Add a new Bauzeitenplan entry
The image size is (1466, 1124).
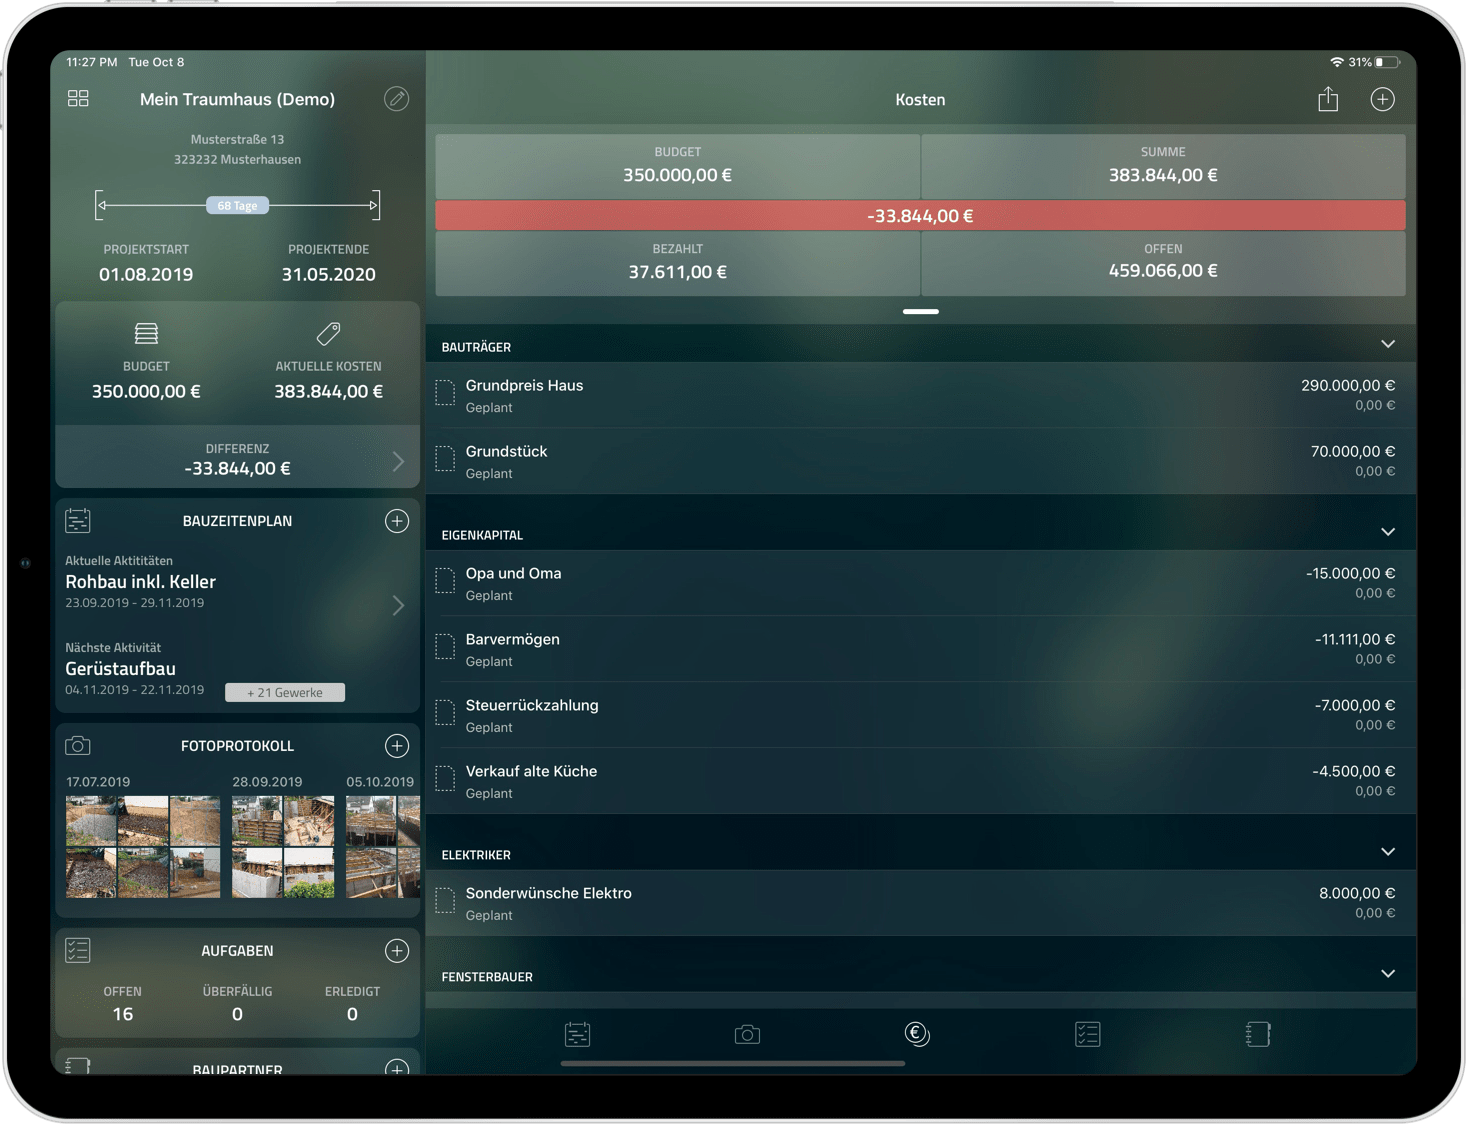[x=397, y=521]
